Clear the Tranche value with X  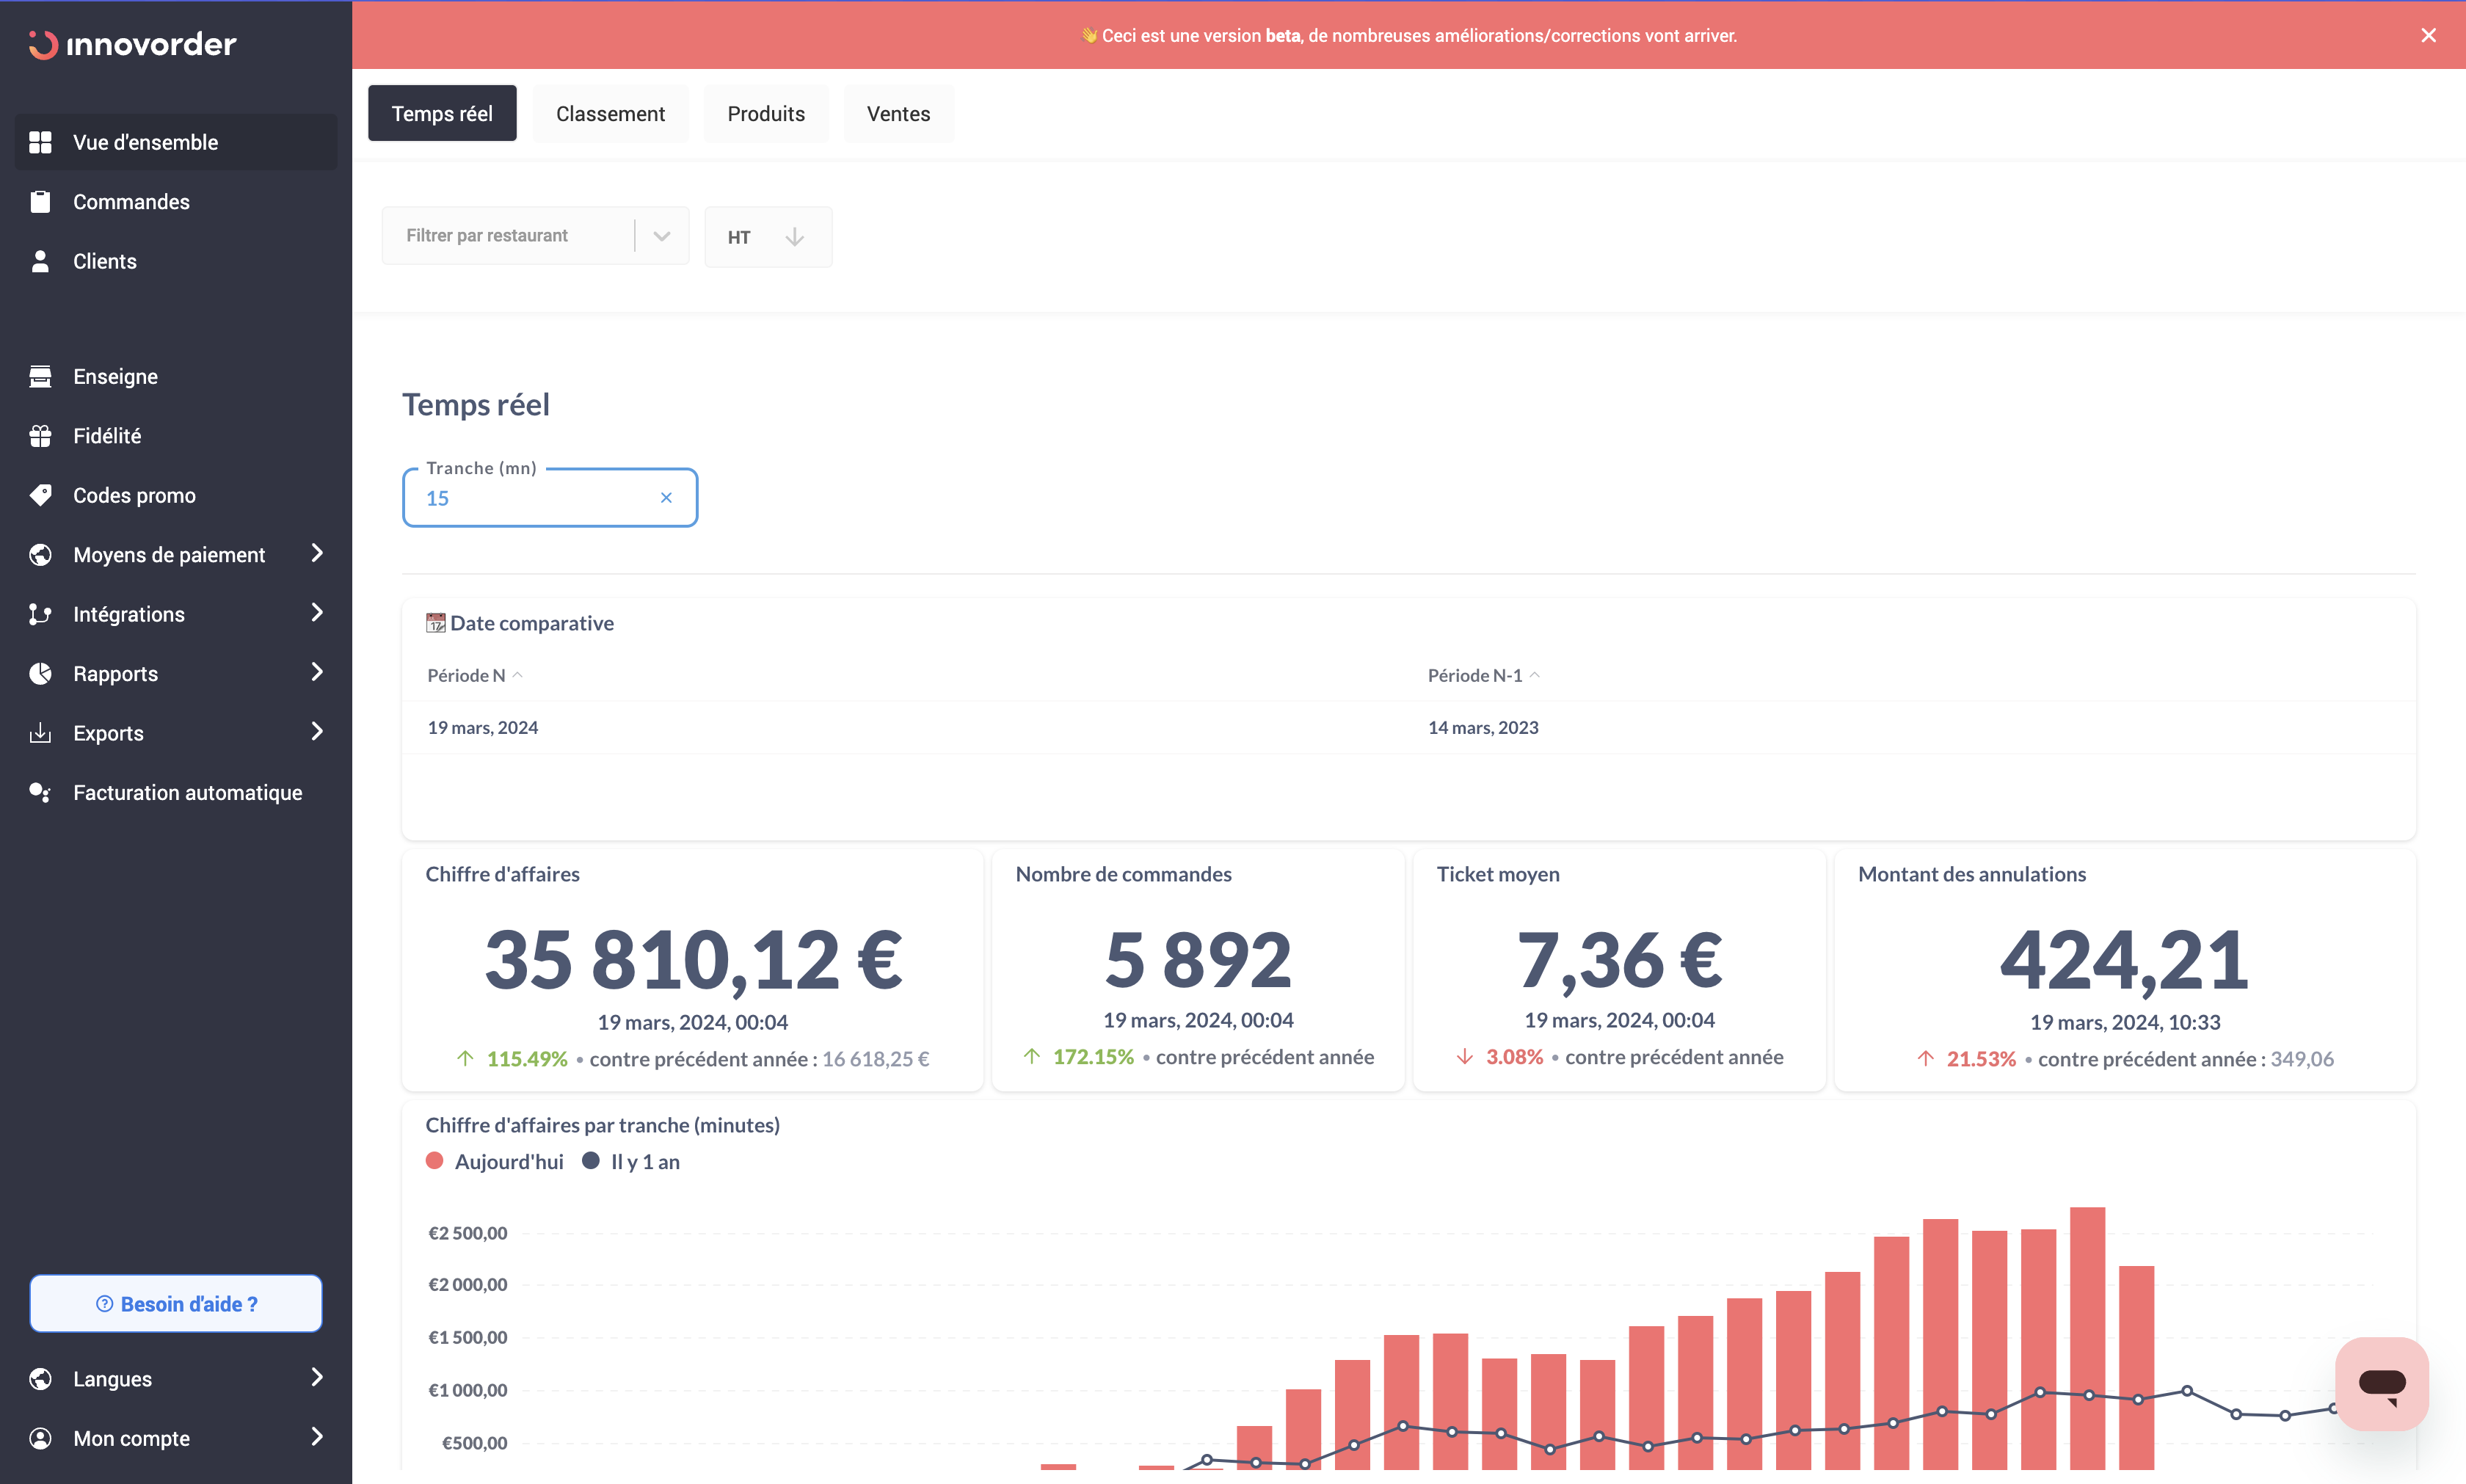point(666,498)
